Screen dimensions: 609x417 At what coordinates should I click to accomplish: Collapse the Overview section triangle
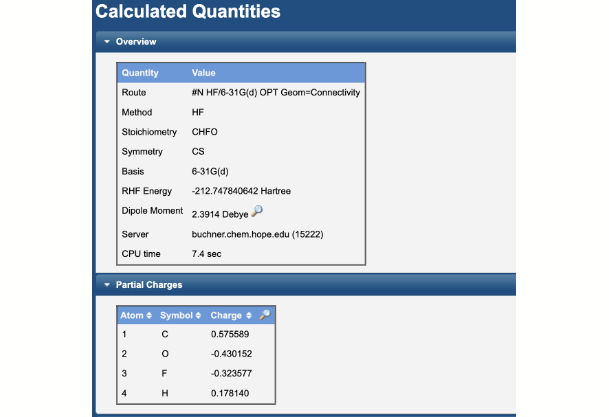tap(106, 42)
